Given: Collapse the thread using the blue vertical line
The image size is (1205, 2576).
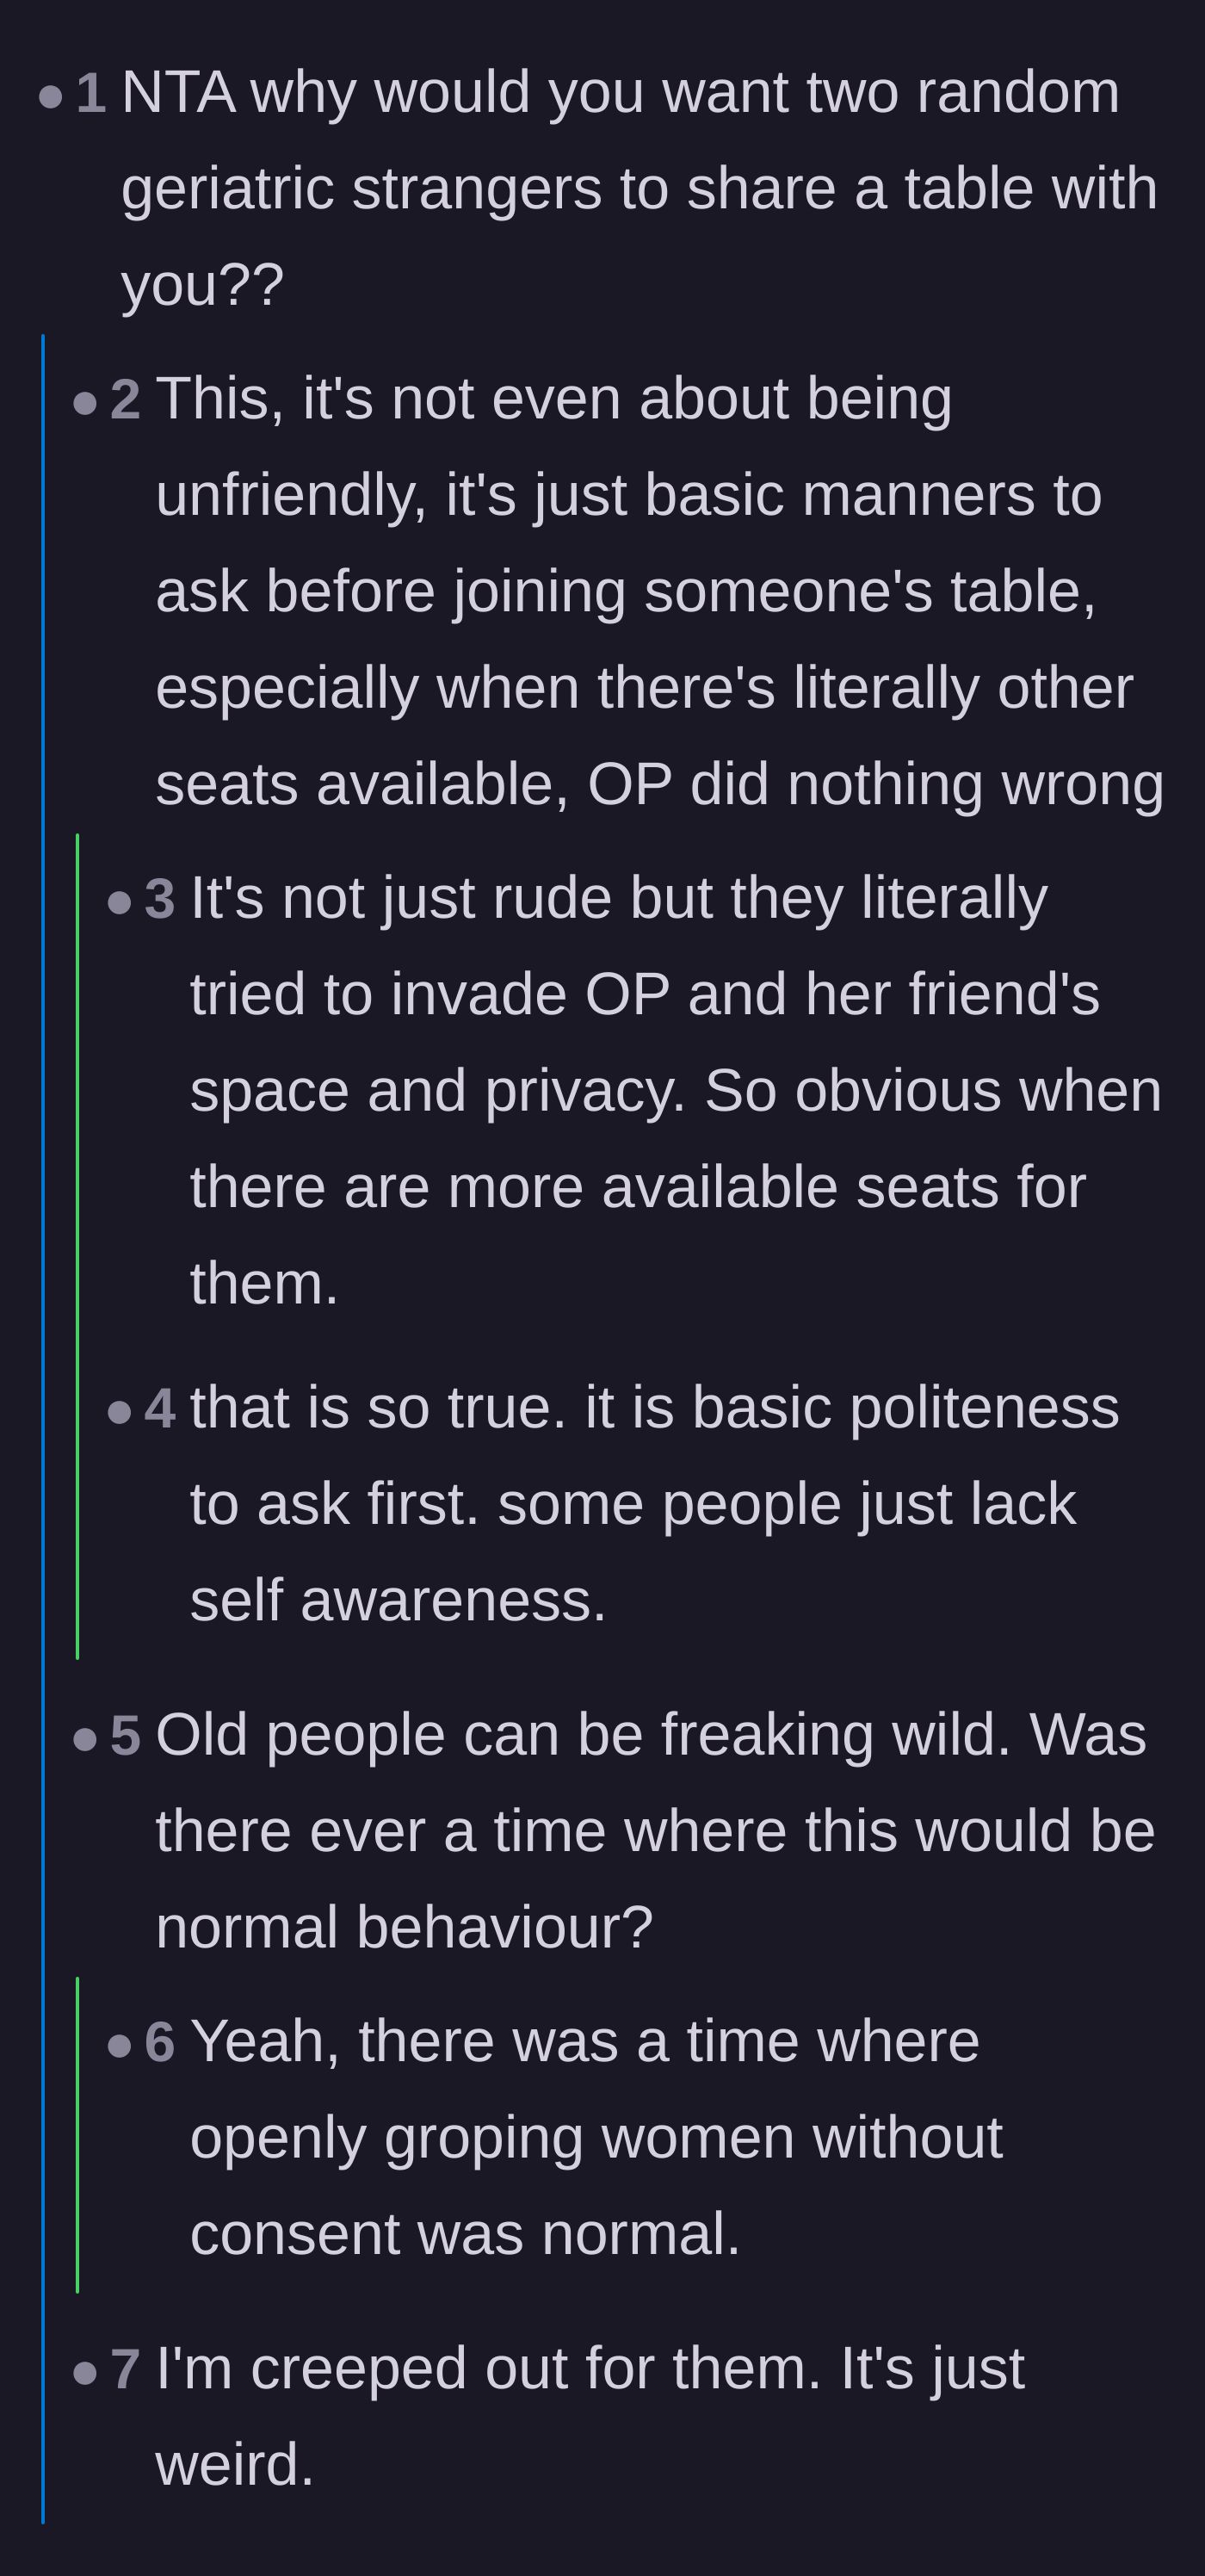Looking at the screenshot, I should (43, 1428).
